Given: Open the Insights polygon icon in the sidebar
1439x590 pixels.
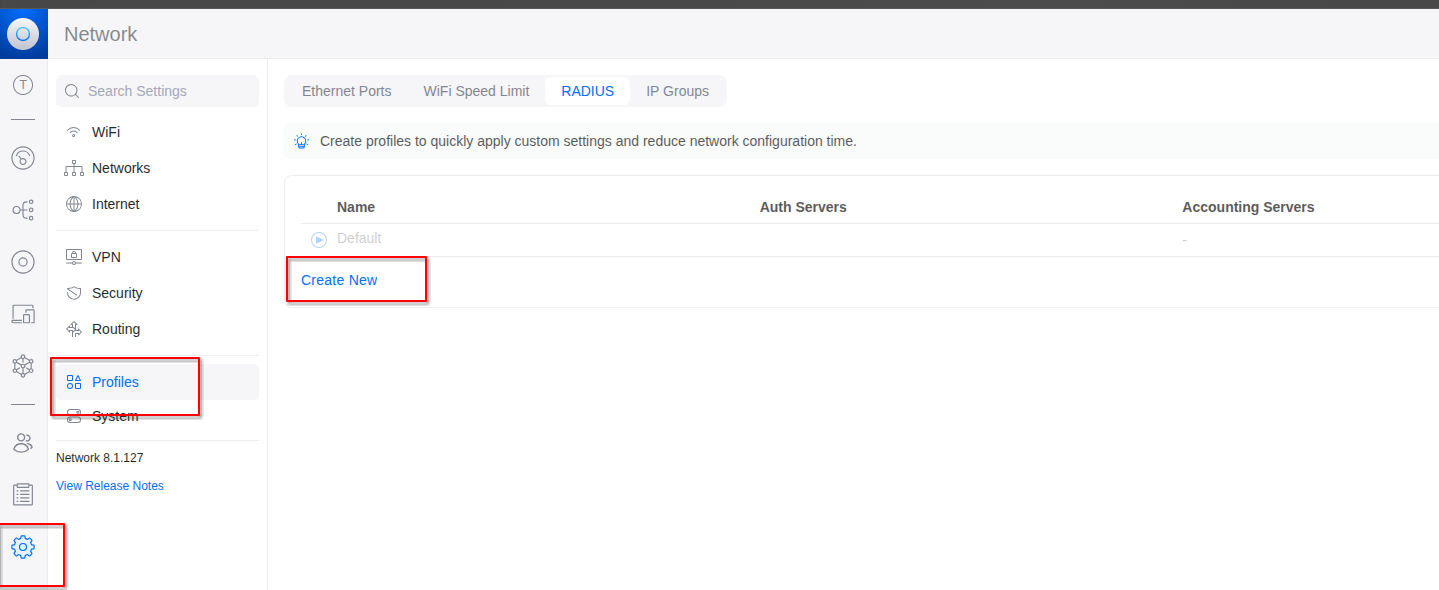Looking at the screenshot, I should tap(23, 366).
